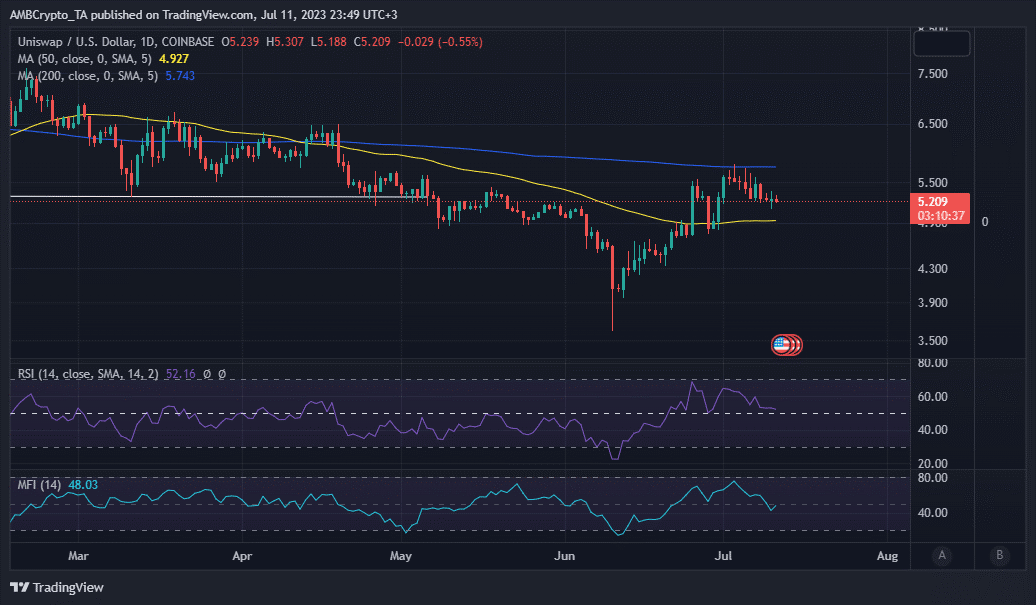The height and width of the screenshot is (605, 1036).
Task: Click the 60.00 level on the RSI scale
Action: [x=932, y=396]
